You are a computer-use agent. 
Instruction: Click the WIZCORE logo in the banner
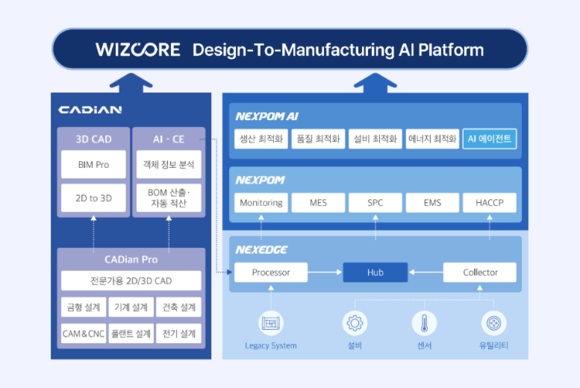pyautogui.click(x=138, y=50)
